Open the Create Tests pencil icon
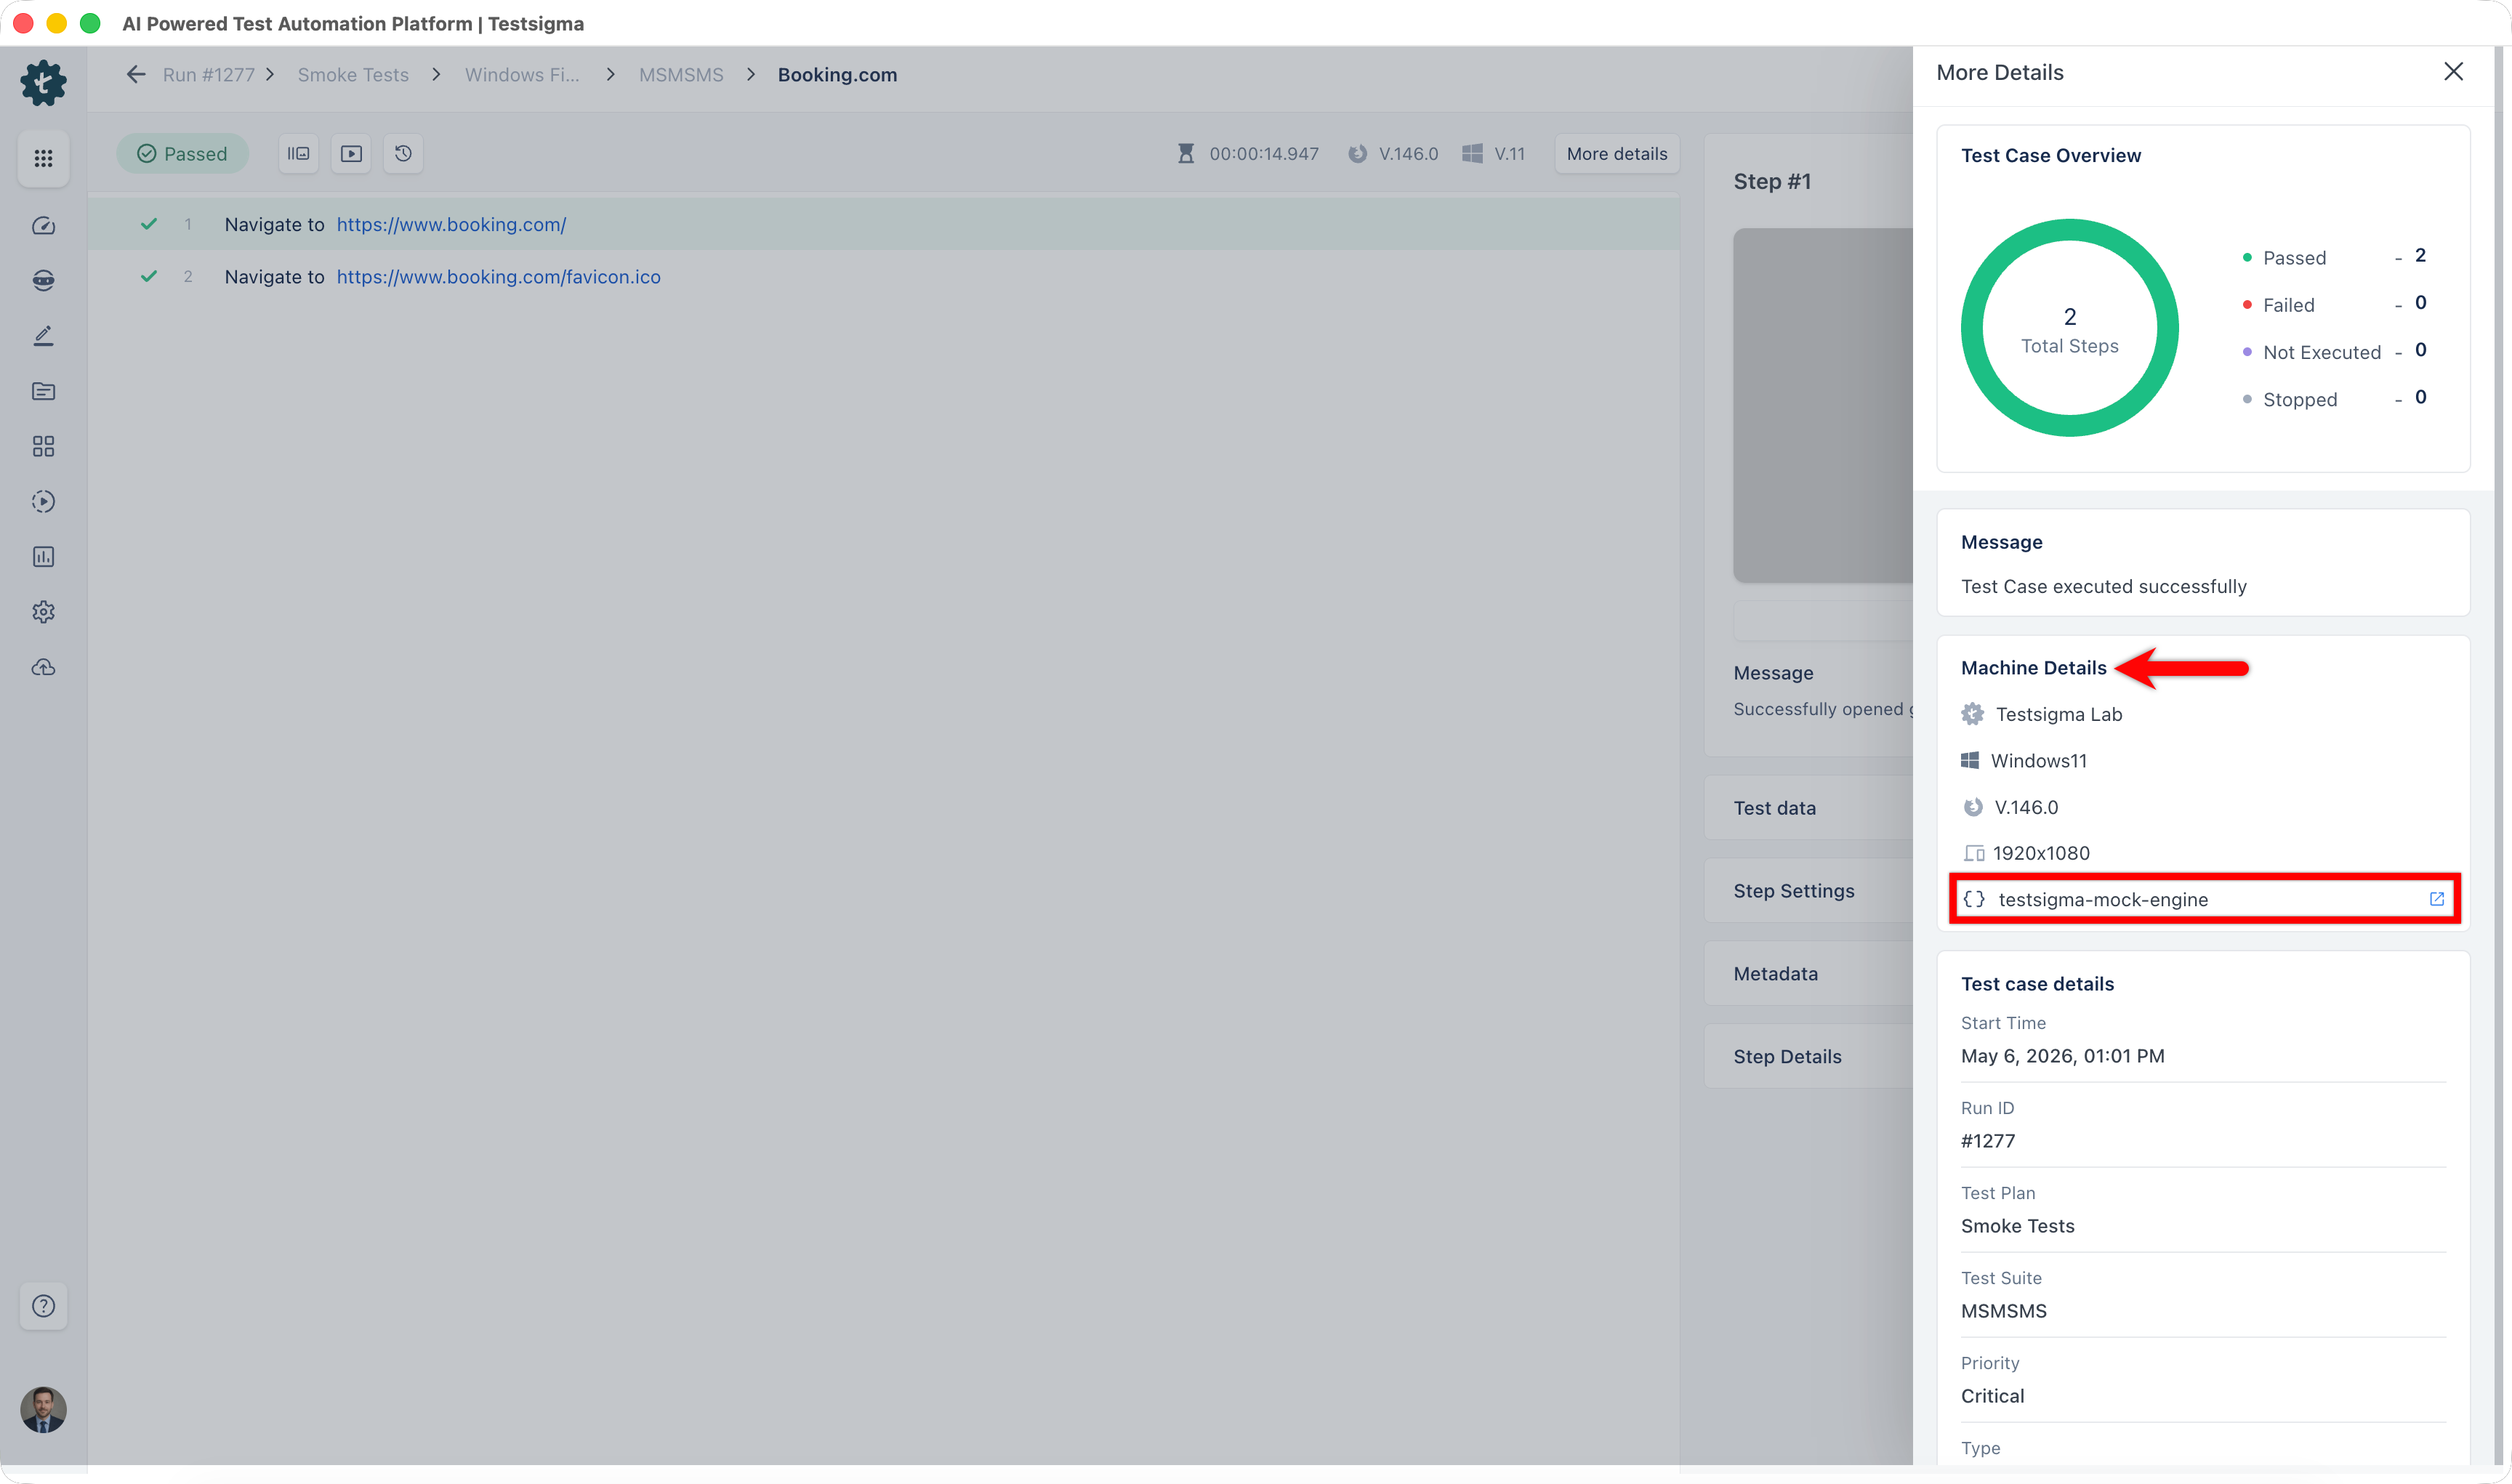 [43, 336]
